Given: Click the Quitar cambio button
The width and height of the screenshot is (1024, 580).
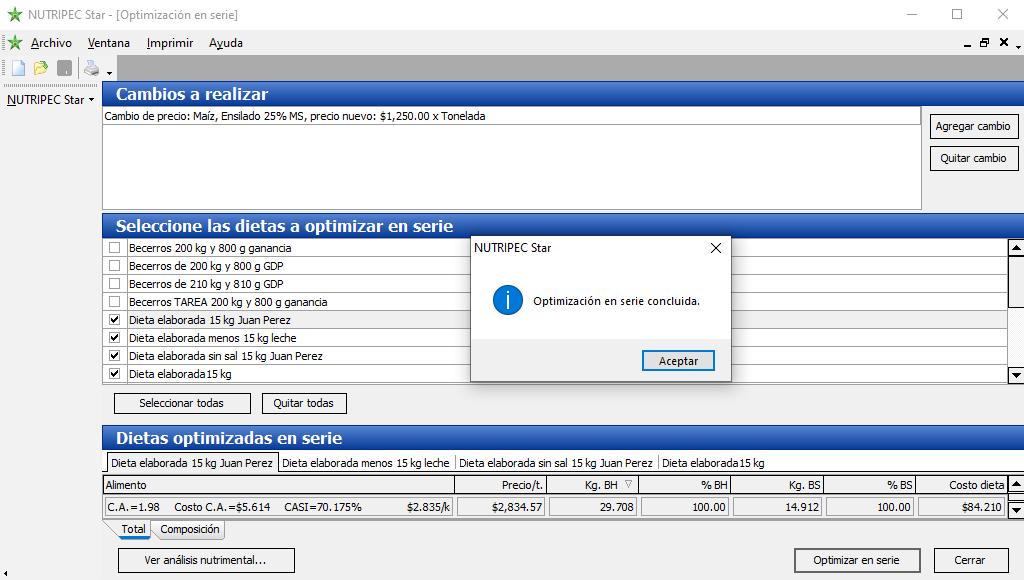Looking at the screenshot, I should tap(973, 158).
